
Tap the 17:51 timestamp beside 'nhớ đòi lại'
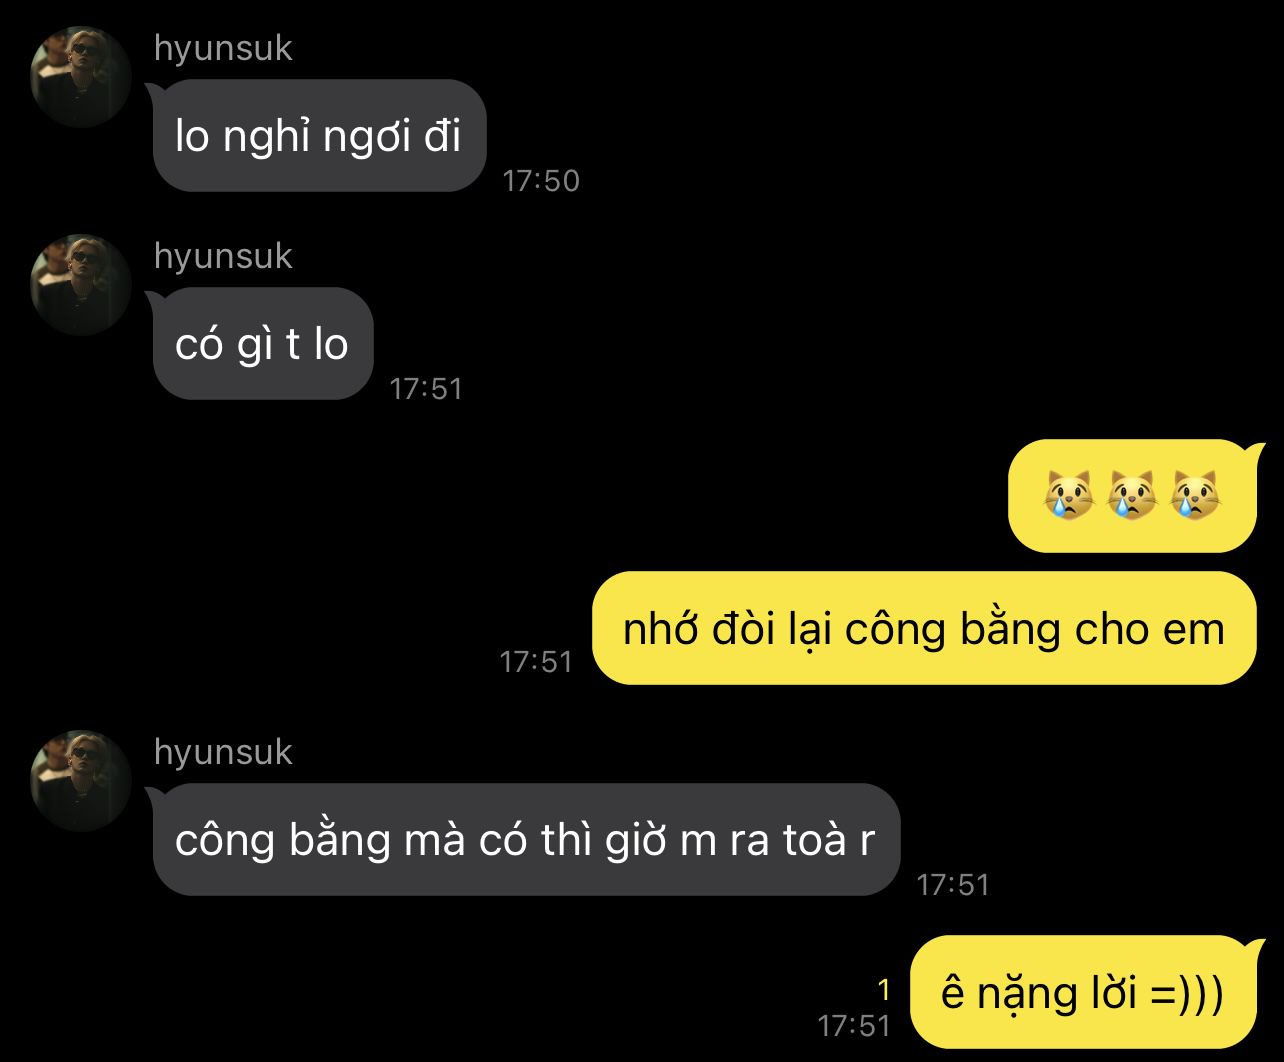coord(536,661)
